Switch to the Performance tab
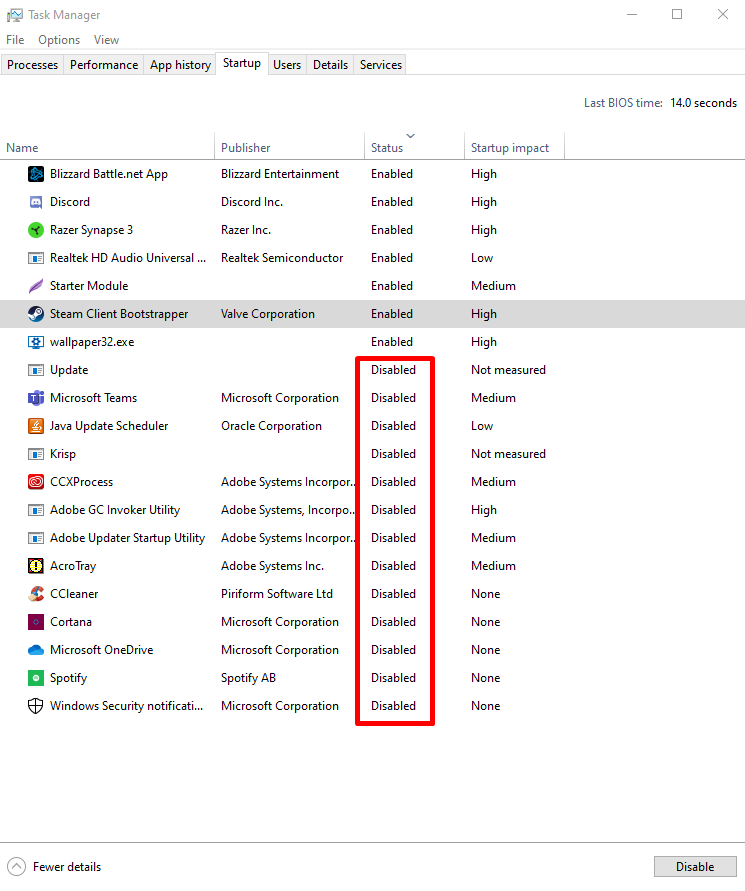 coord(104,65)
